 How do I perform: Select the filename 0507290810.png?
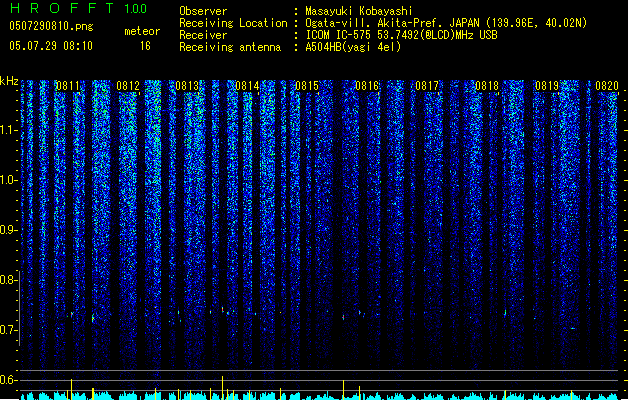51,26
